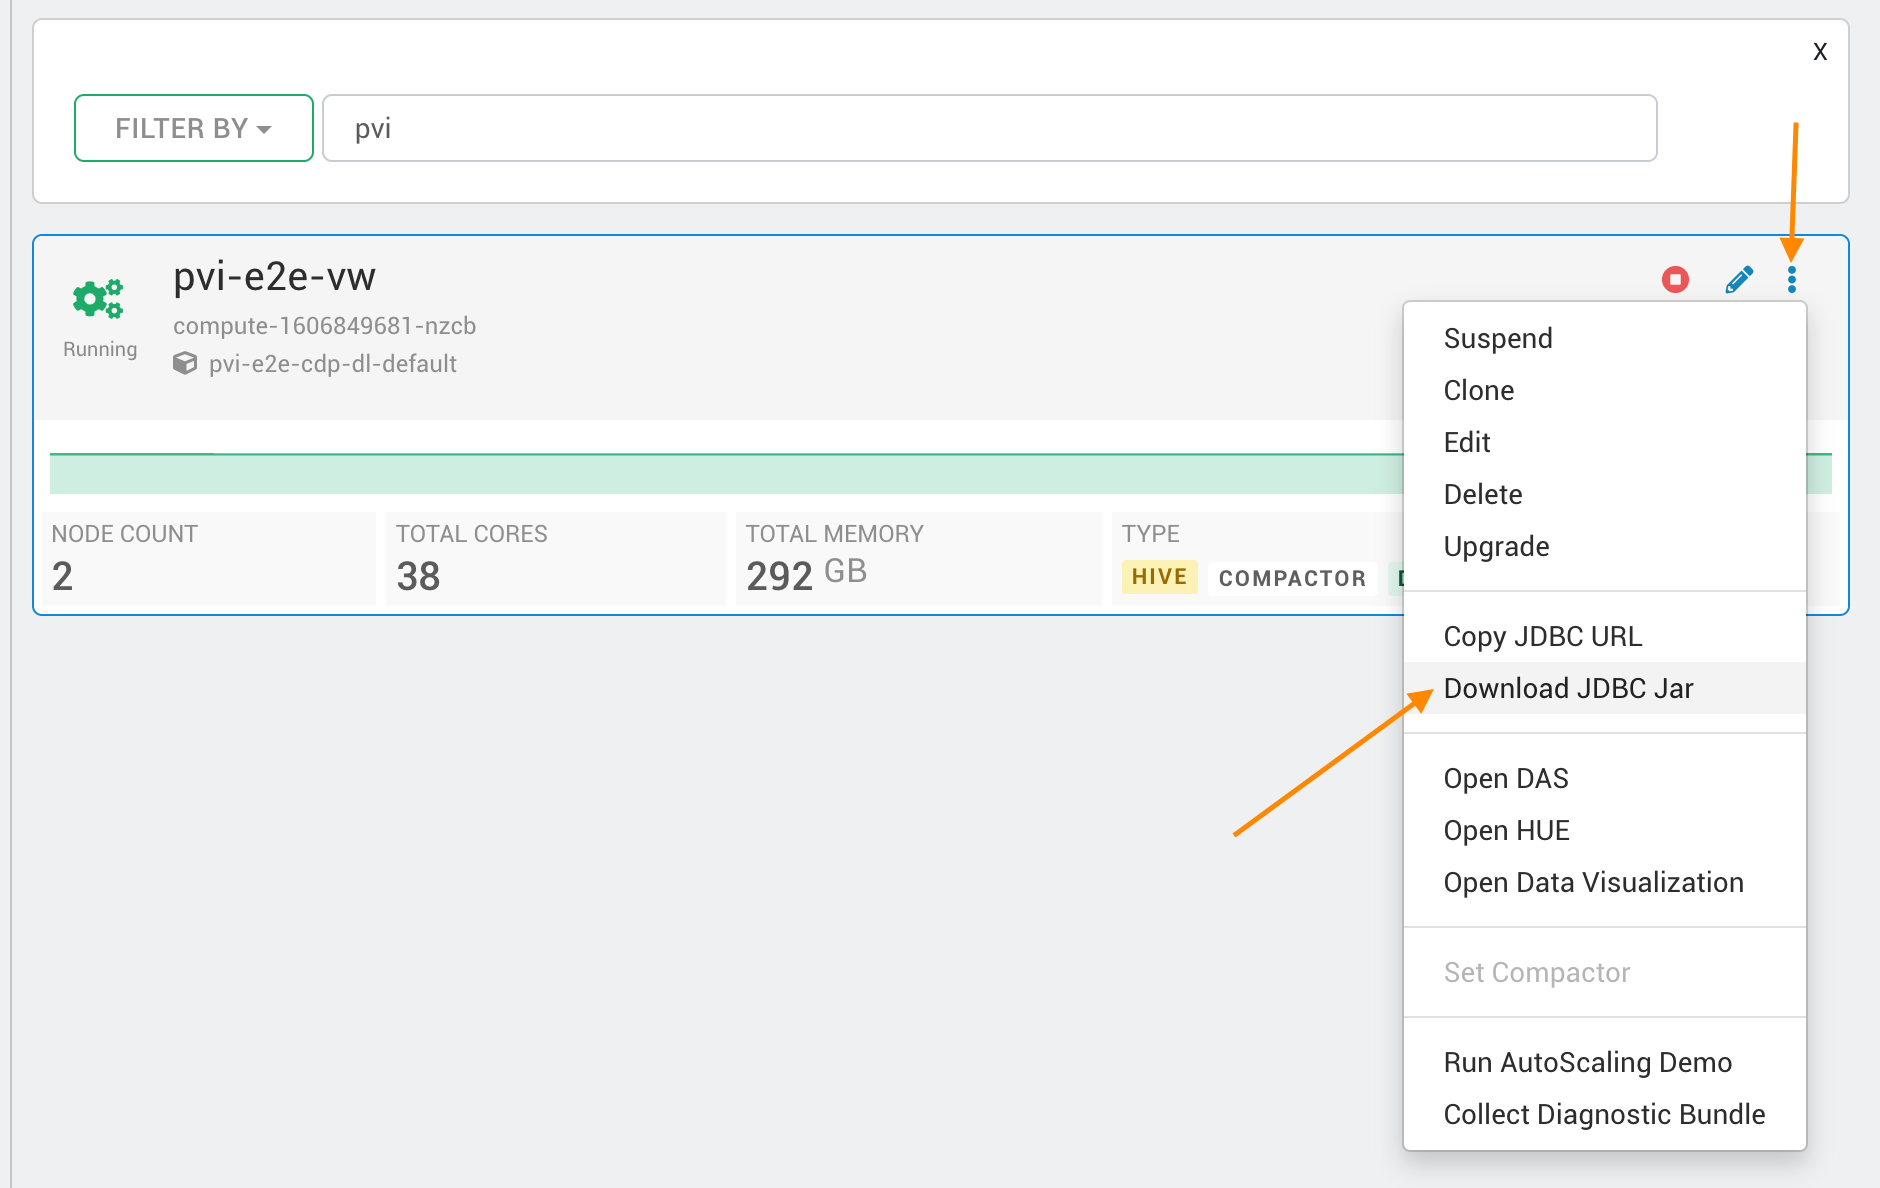
Task: Edit the warehouse using the pencil icon
Action: (1738, 280)
